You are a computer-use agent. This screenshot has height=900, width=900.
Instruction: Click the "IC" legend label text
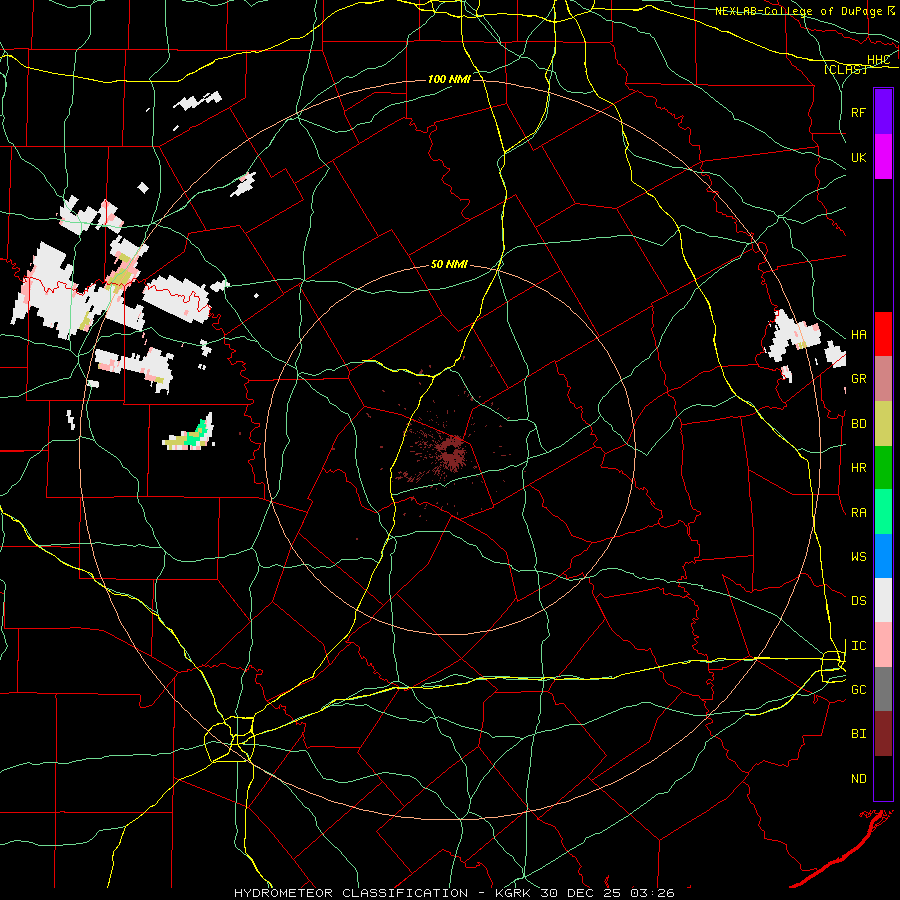(x=858, y=646)
